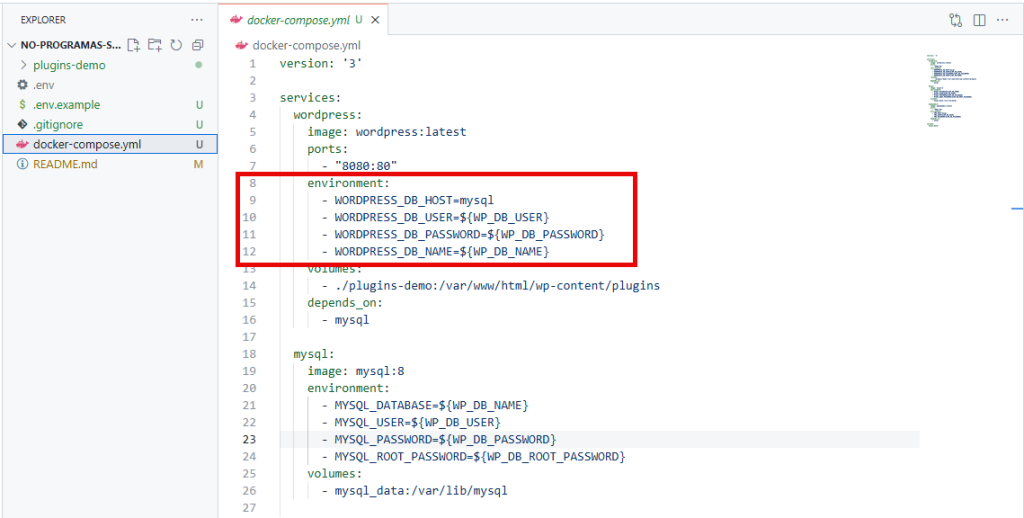
Task: Open Explorer panel Views and More Actions
Action: pos(194,19)
